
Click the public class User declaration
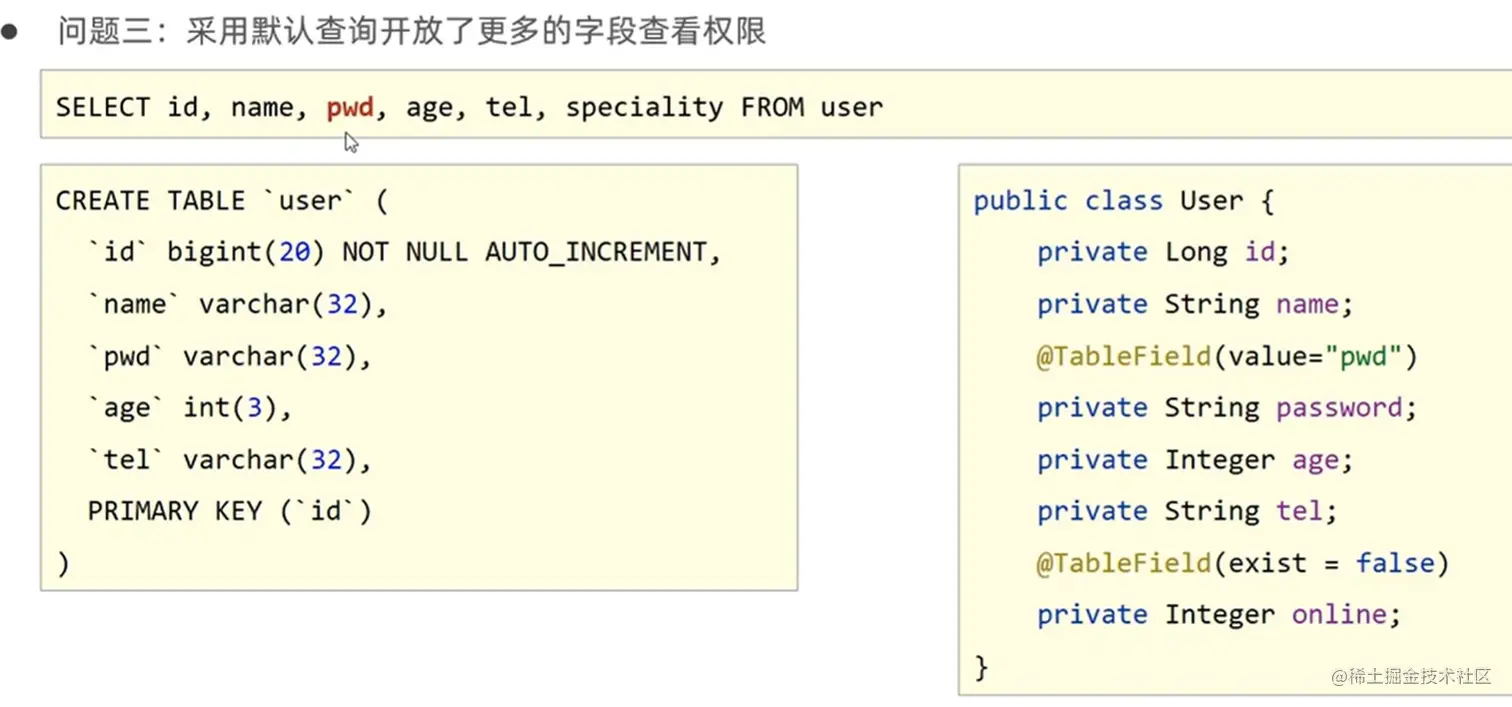pos(1123,201)
